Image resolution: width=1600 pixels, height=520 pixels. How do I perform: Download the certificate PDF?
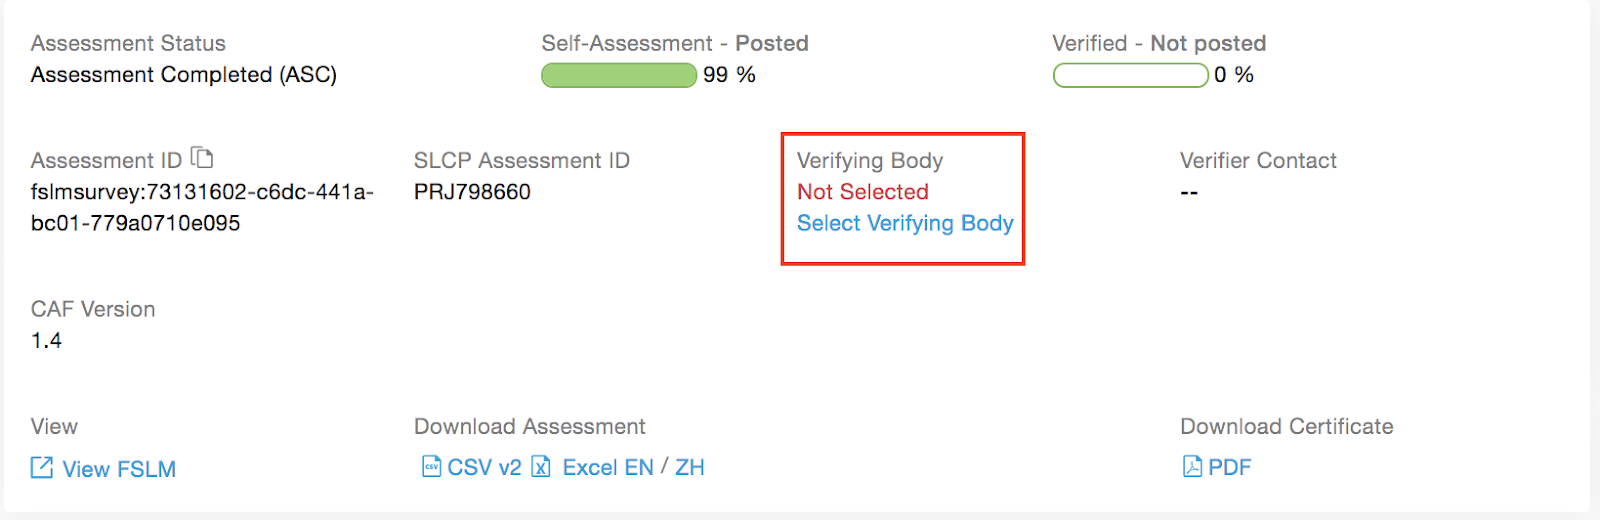[x=1229, y=467]
